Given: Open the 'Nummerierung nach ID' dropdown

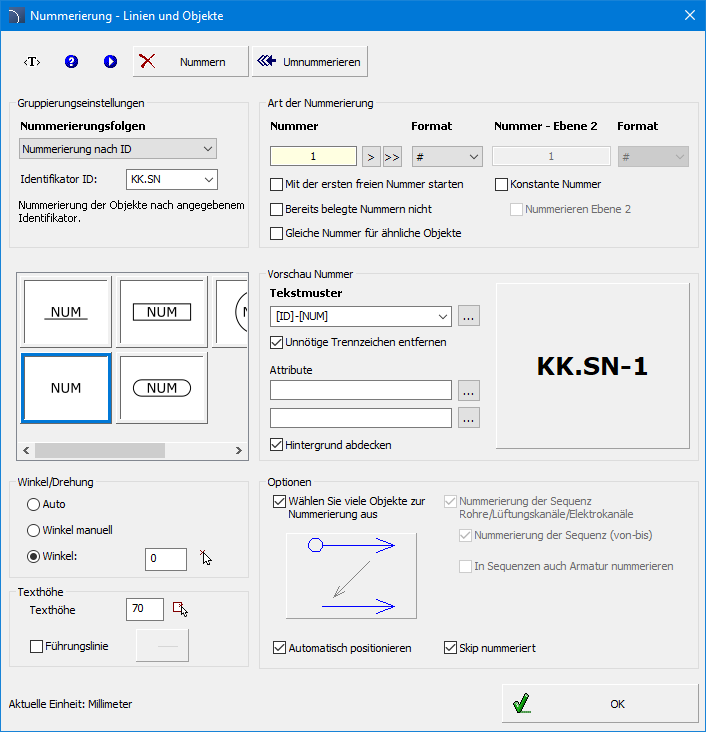Looking at the screenshot, I should tap(119, 149).
